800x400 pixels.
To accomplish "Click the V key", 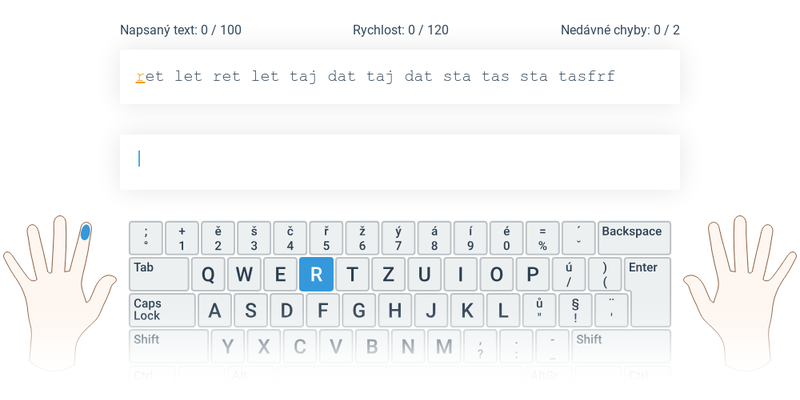I will (336, 346).
